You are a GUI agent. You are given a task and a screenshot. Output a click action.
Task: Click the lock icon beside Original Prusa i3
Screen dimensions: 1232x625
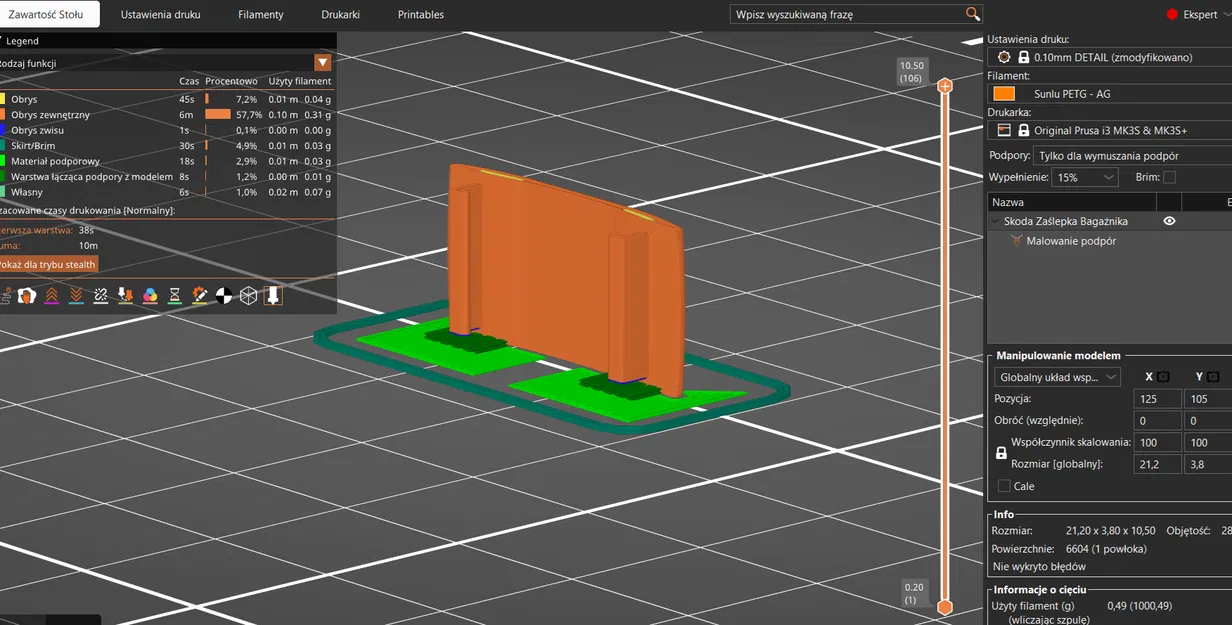point(1023,130)
